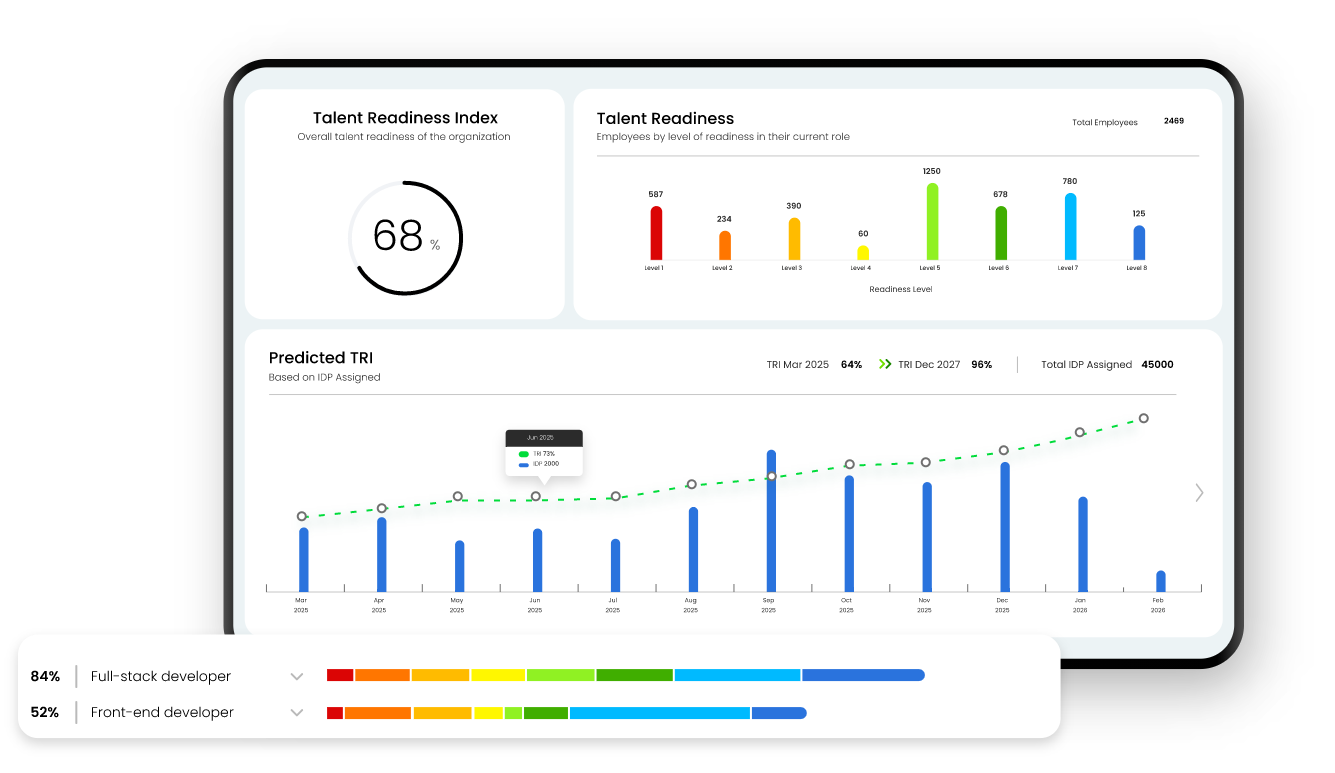Click the 1250 value above Level 5
The height and width of the screenshot is (773, 1335).
(x=932, y=172)
